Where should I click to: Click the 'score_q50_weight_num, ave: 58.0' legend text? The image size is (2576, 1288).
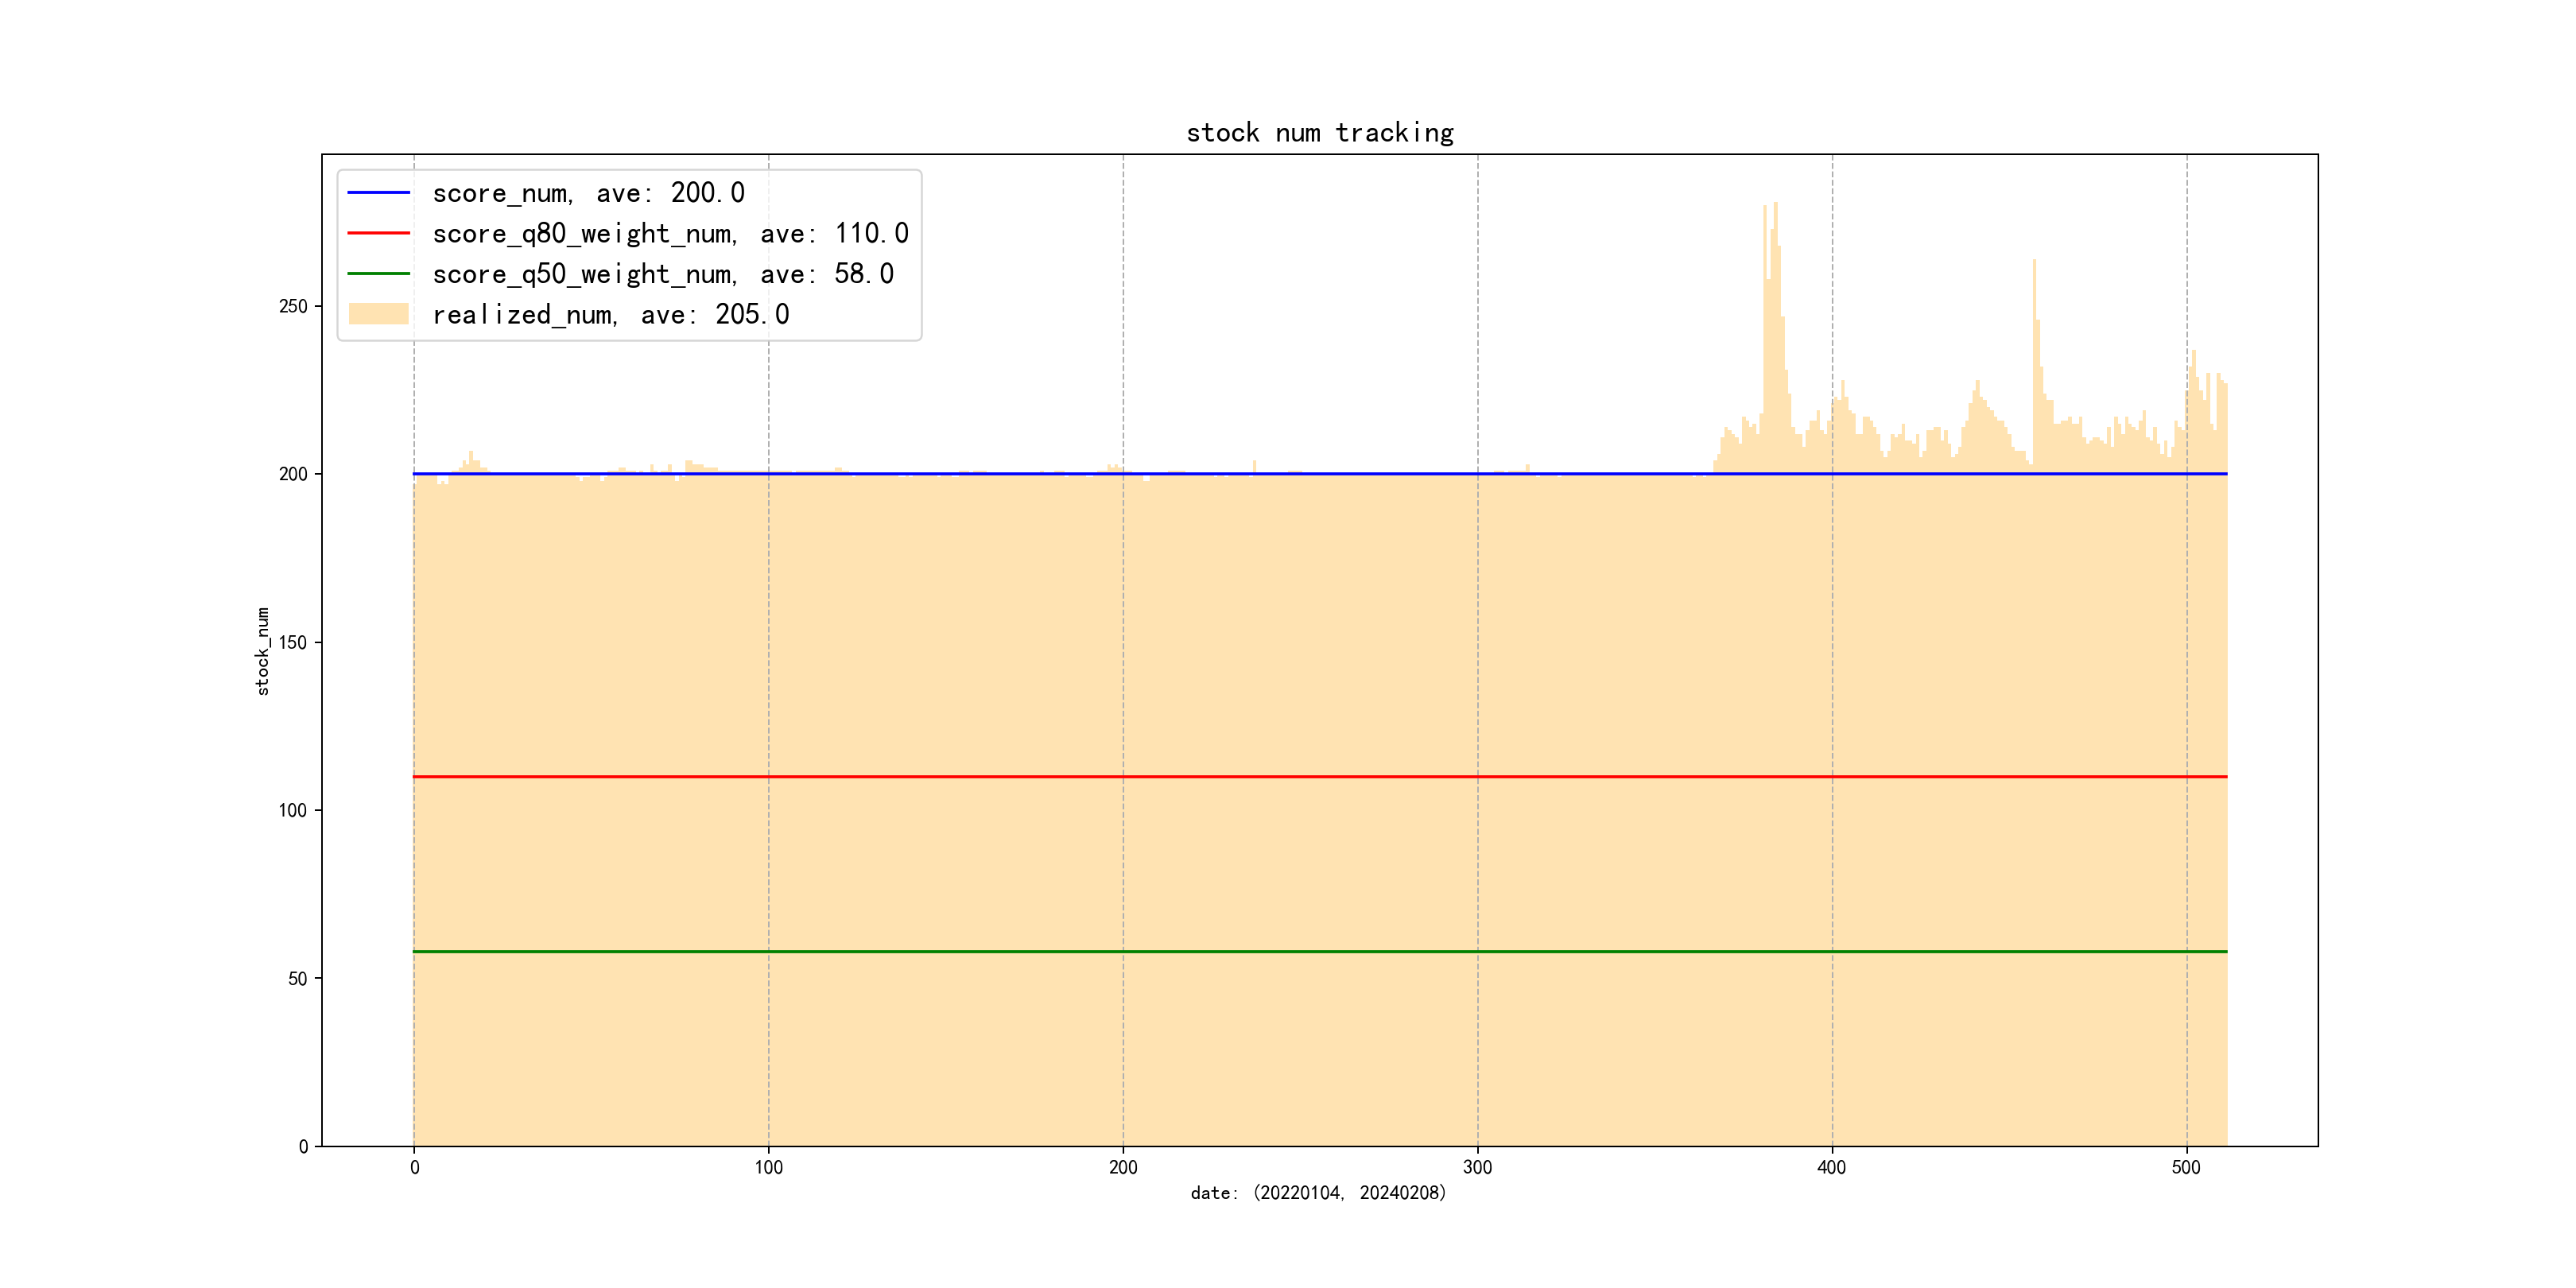click(x=662, y=274)
